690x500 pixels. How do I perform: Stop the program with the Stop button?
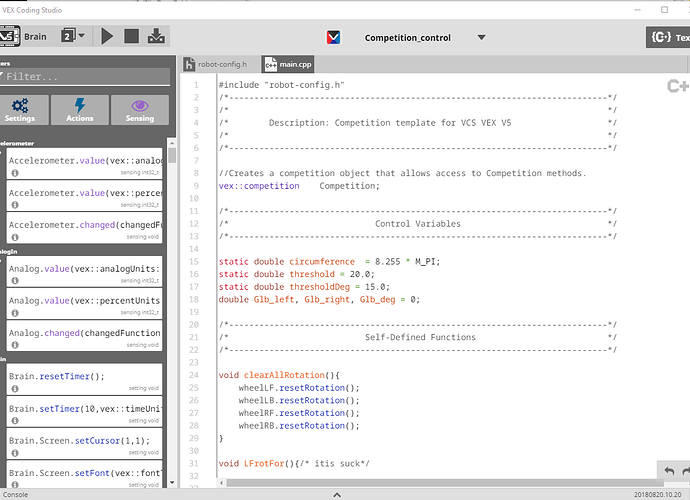coord(132,36)
